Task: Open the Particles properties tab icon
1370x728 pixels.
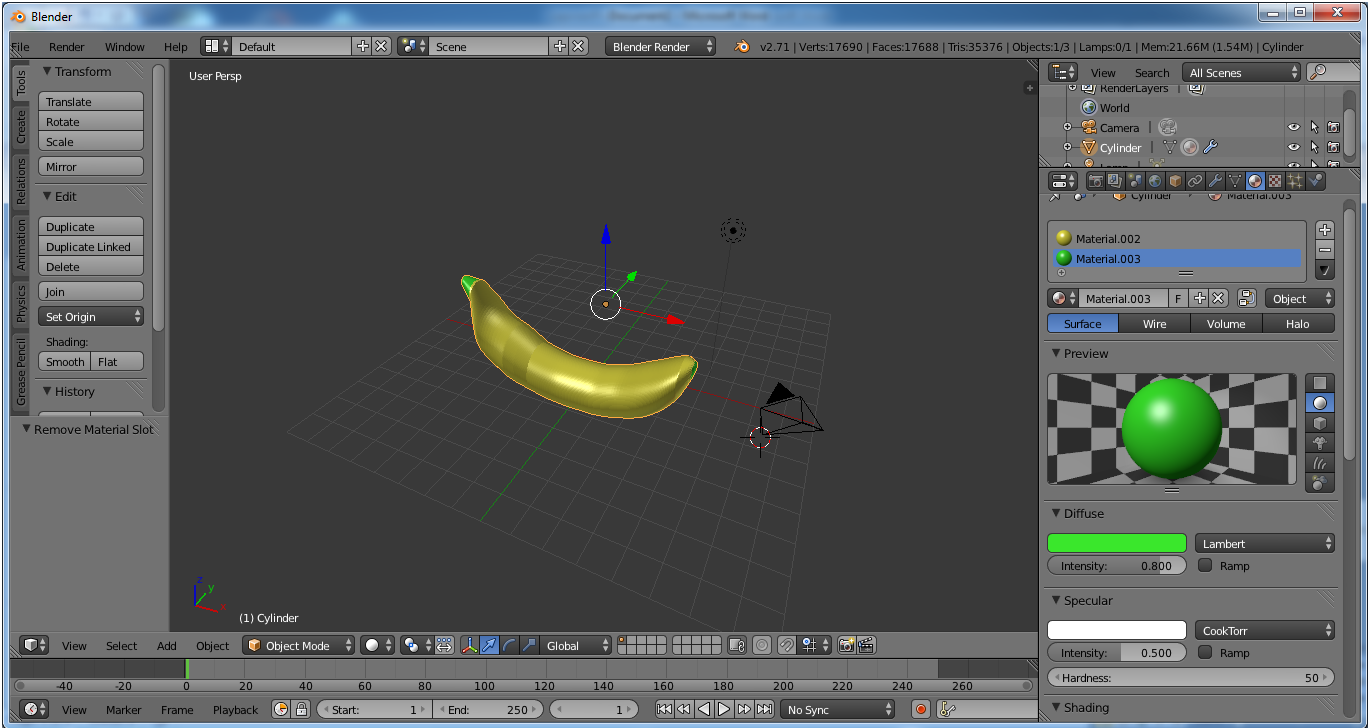Action: 1295,181
